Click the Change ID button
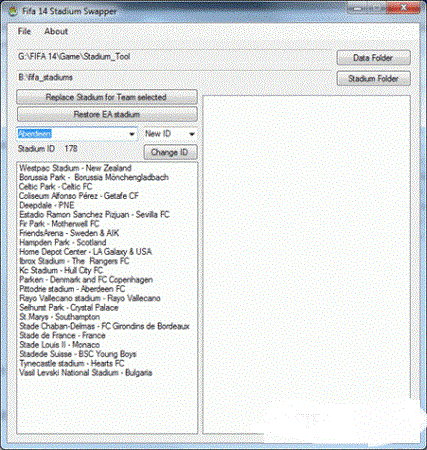This screenshot has width=427, height=450. pos(170,152)
